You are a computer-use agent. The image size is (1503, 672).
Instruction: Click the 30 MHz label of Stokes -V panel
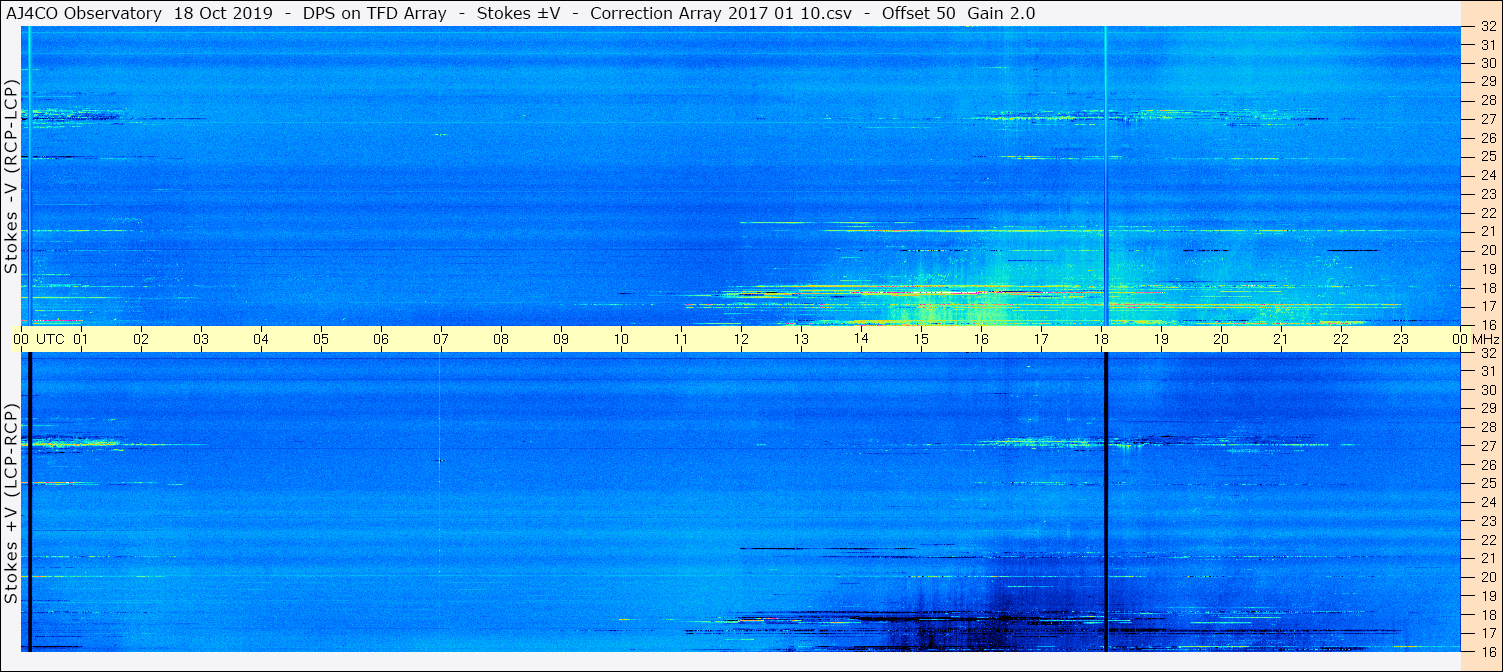pyautogui.click(x=1487, y=63)
